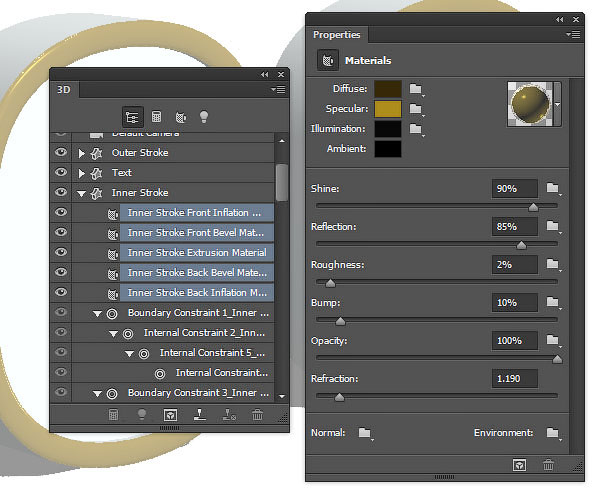Hide Inner Stroke Extrusion Material
Screen dimensions: 600x500
pos(61,253)
